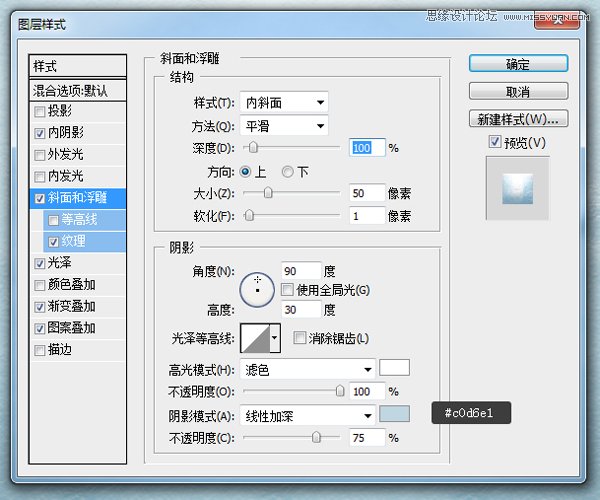
Task: Open the 等高线 contour sub-item
Action: [85, 220]
